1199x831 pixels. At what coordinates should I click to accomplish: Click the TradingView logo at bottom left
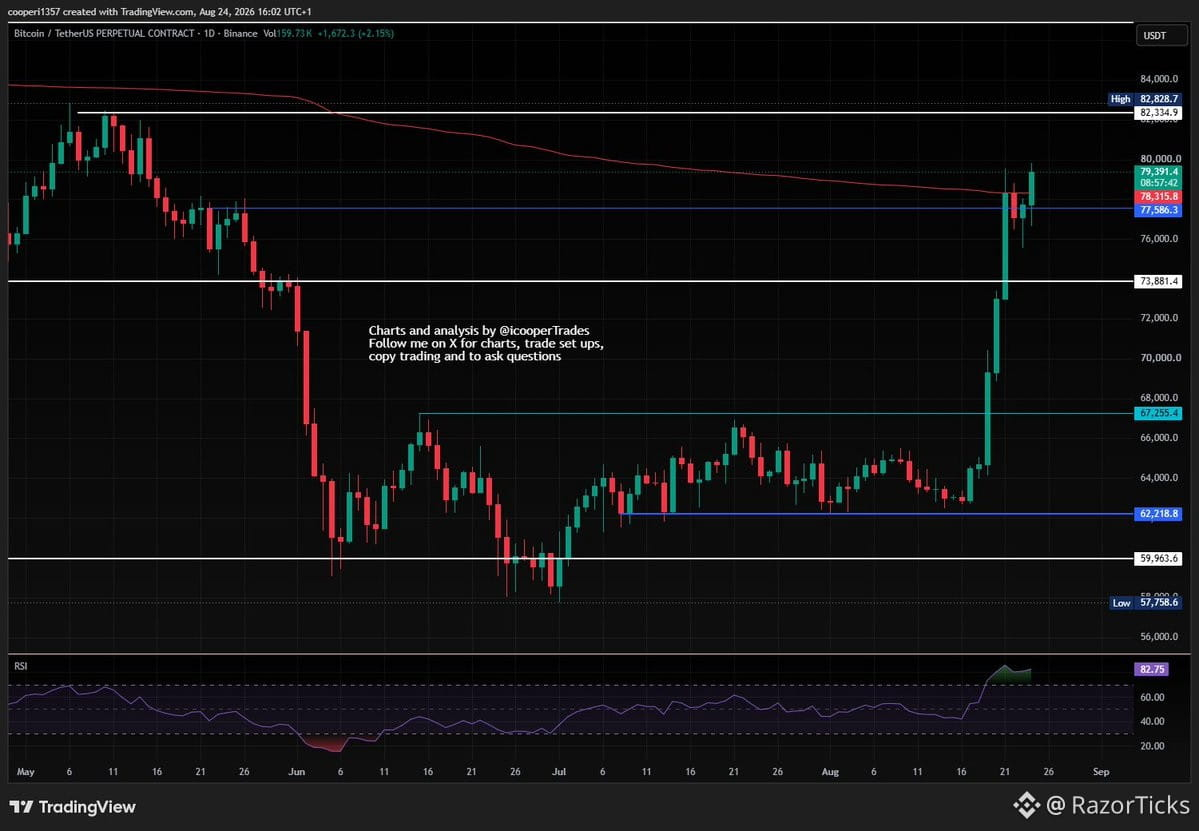pyautogui.click(x=73, y=807)
